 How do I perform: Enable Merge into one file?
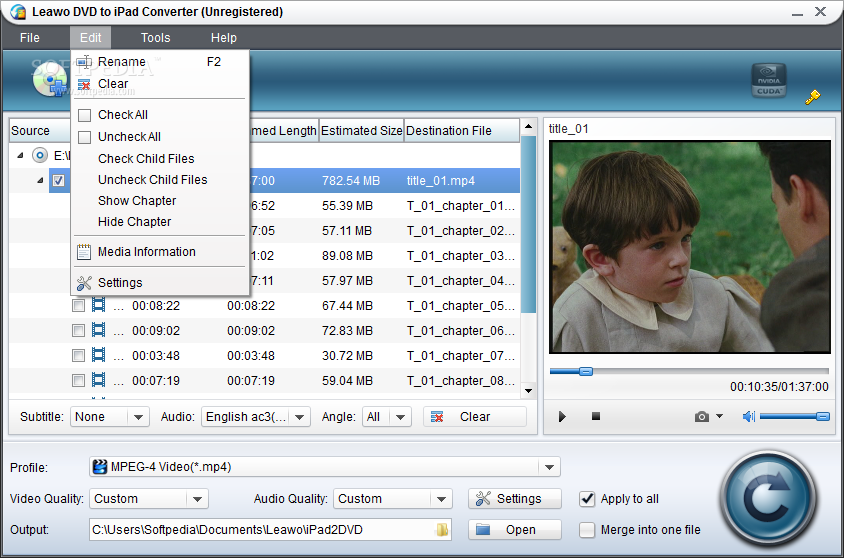click(x=587, y=530)
